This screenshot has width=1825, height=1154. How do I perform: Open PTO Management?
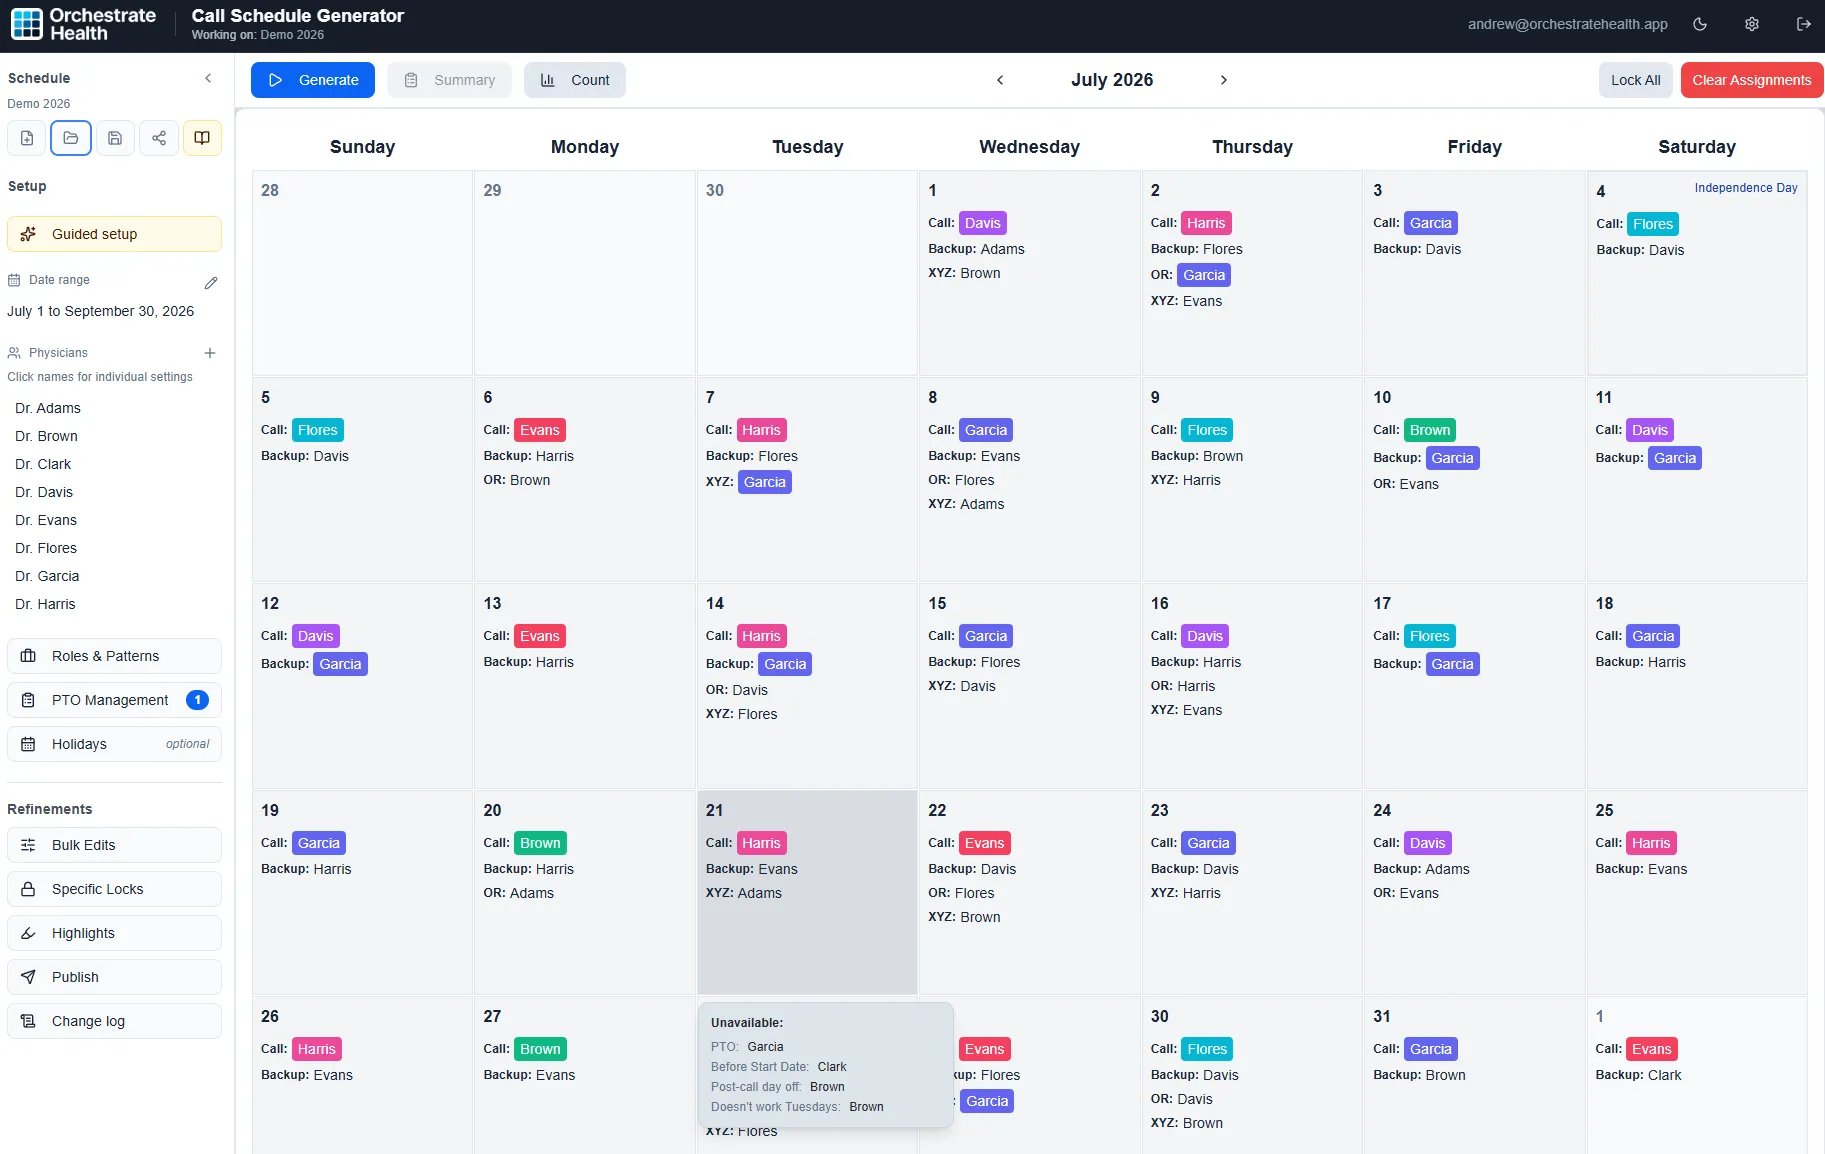pos(115,700)
